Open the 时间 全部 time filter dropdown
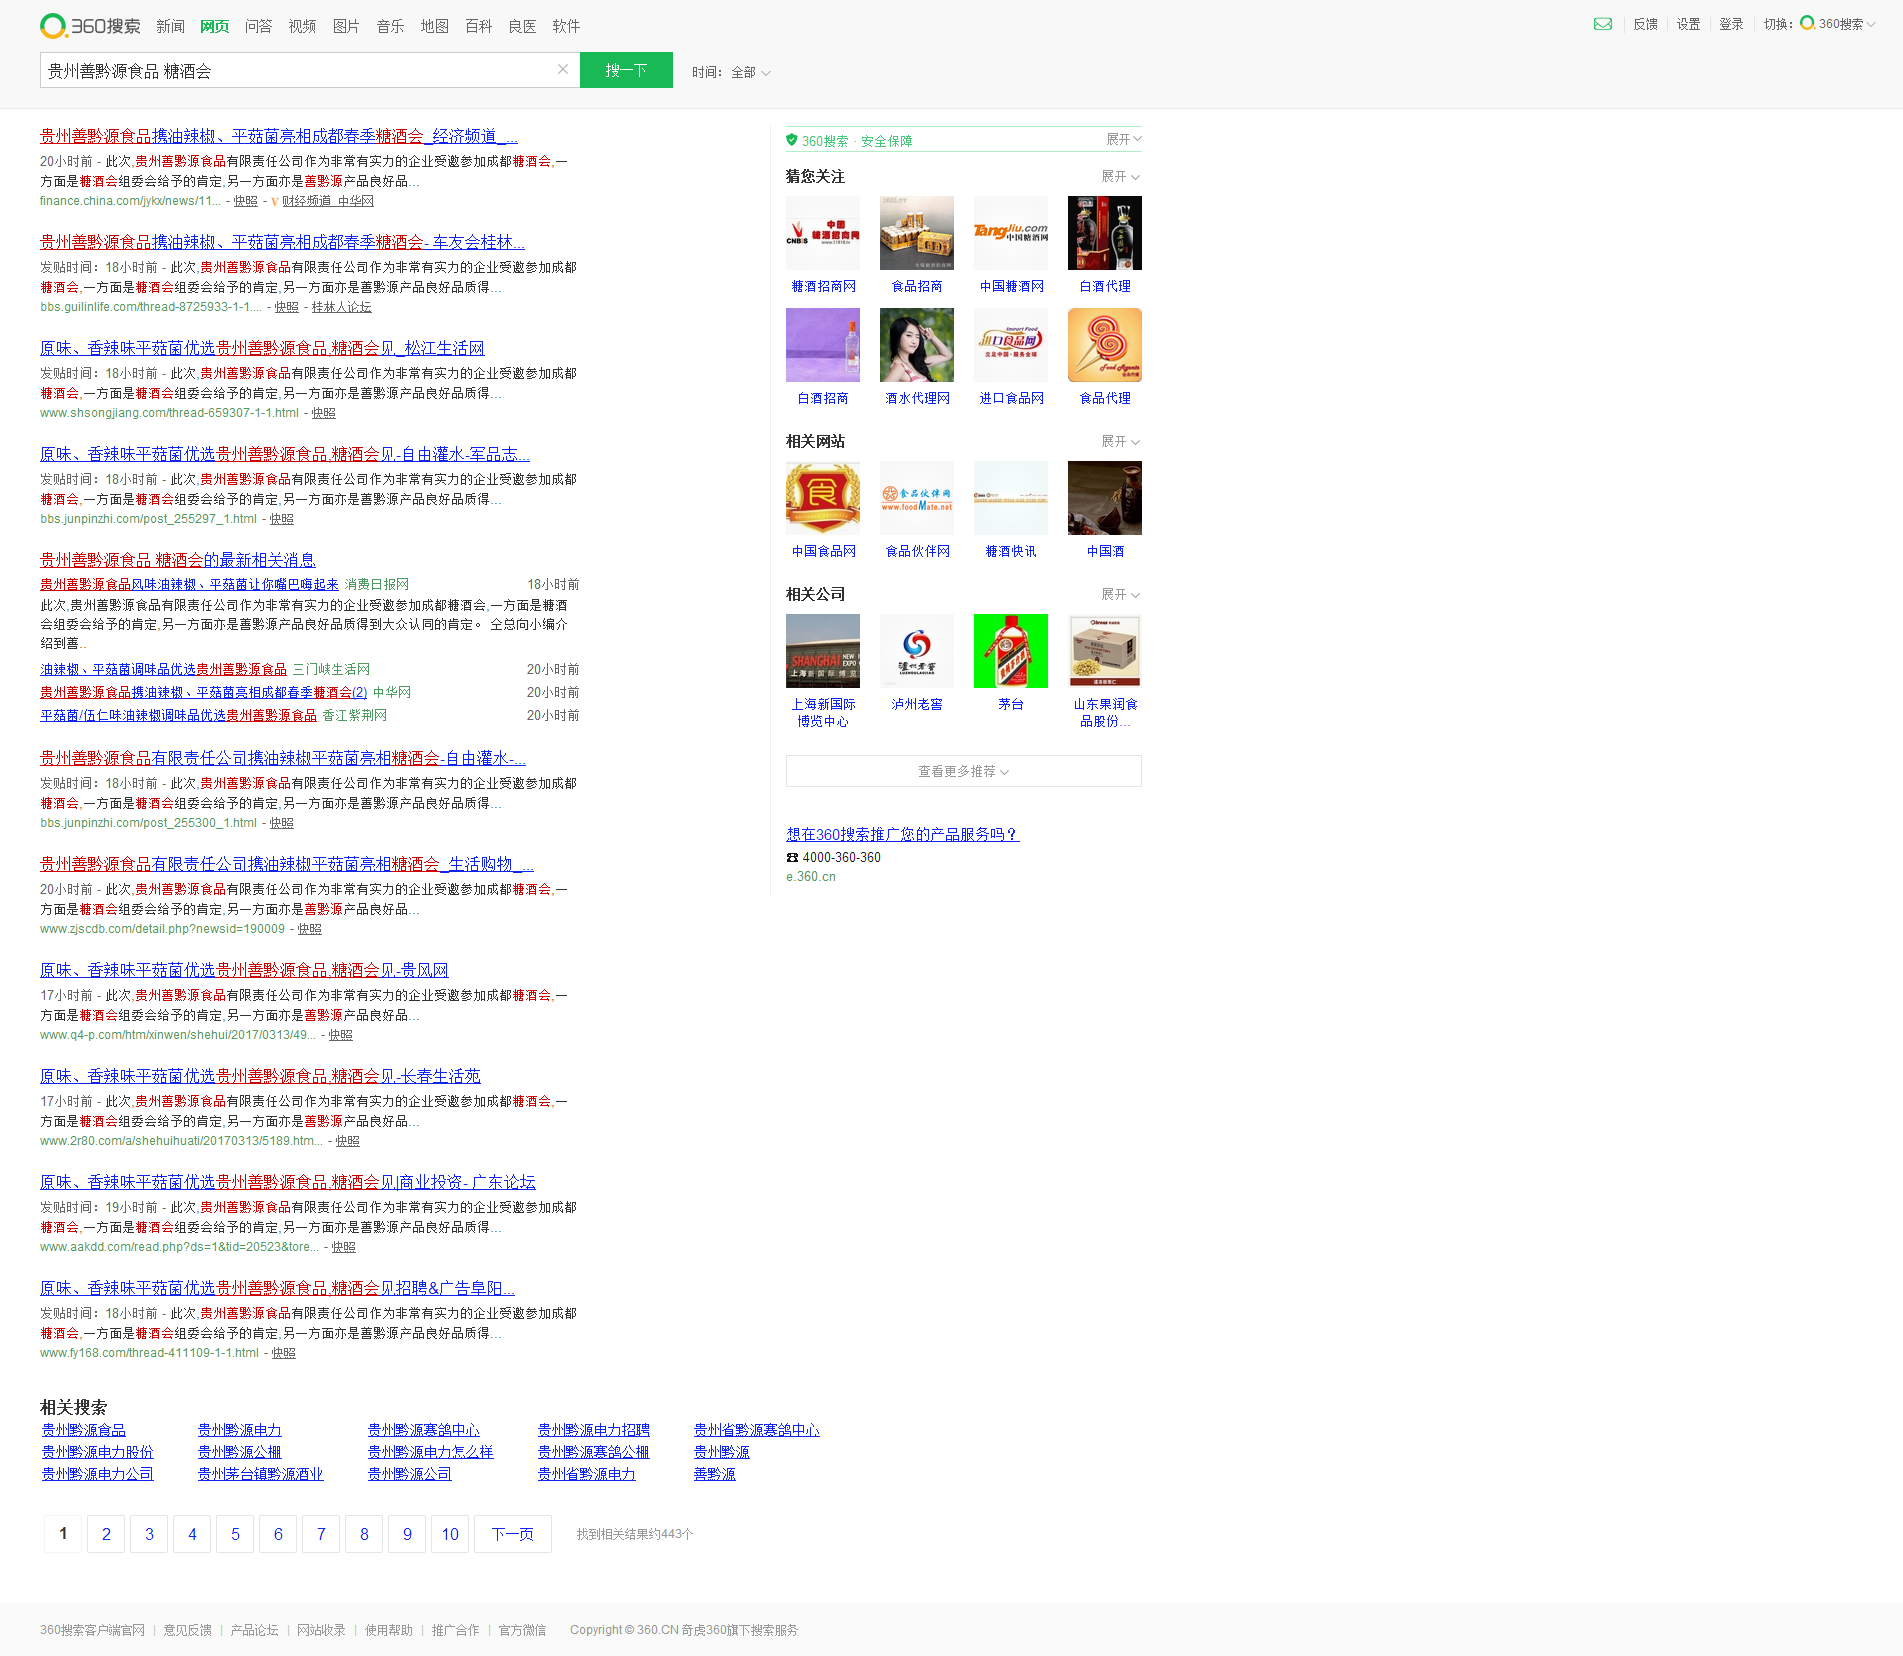Viewport: 1903px width, 1656px height. 731,72
